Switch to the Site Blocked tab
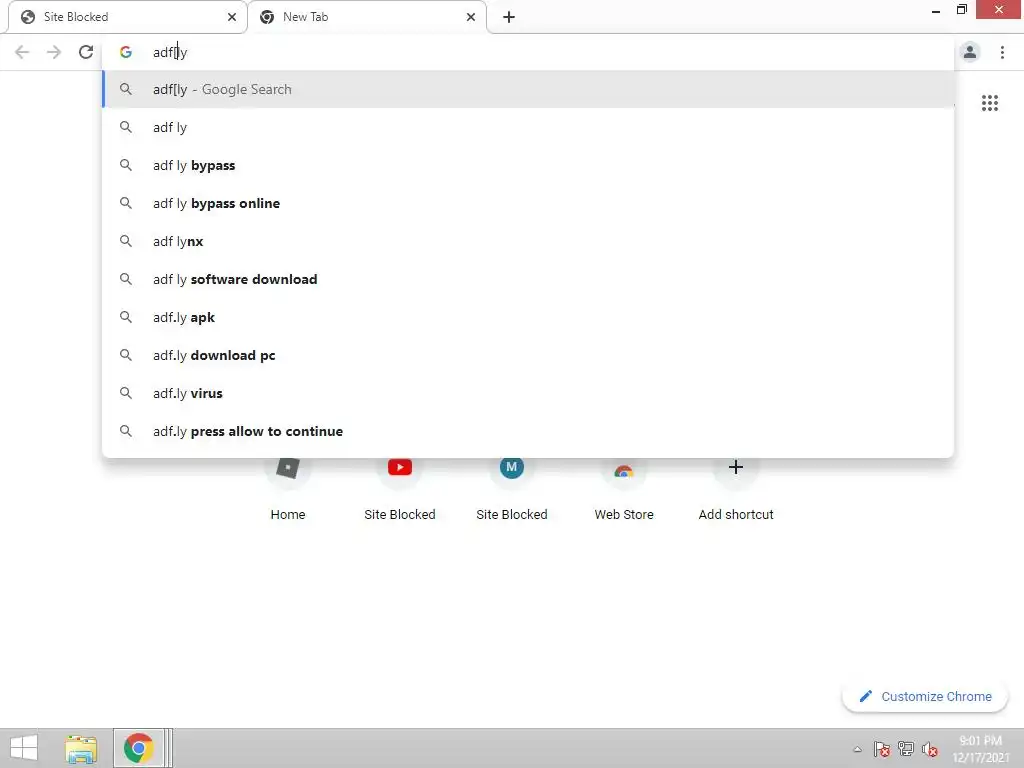 pos(127,17)
